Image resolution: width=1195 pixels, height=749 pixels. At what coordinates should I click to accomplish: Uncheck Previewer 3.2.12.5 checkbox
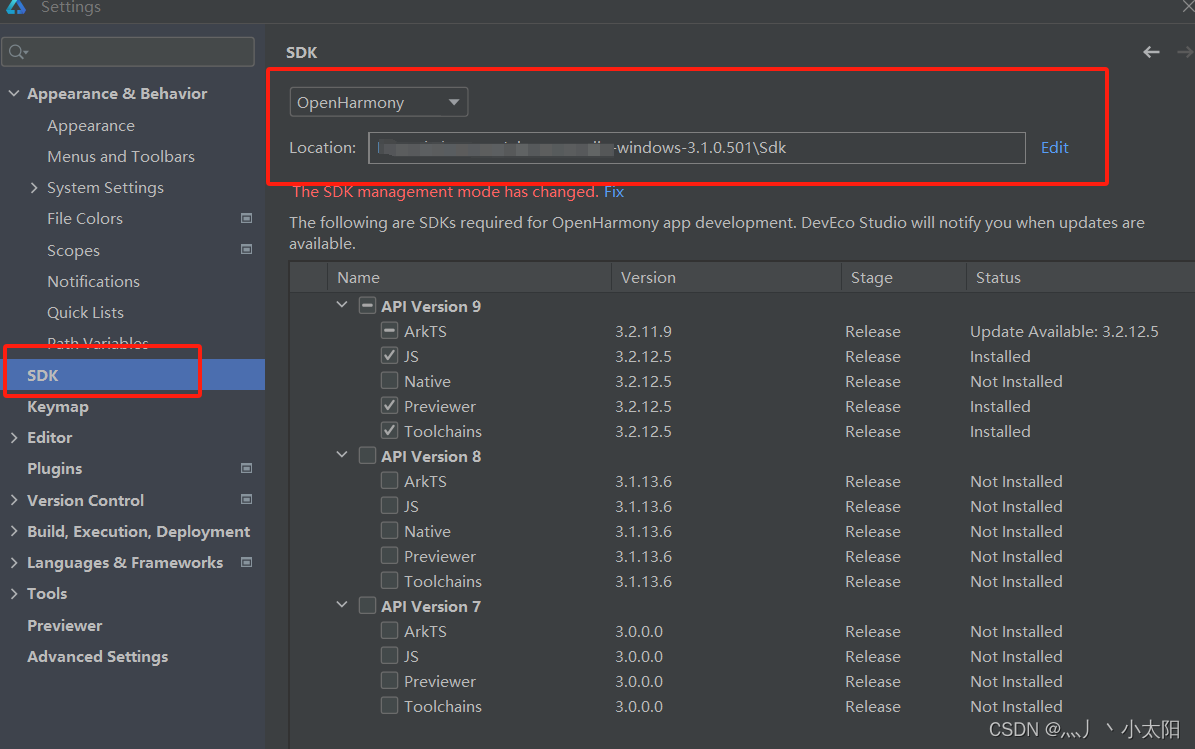tap(389, 405)
